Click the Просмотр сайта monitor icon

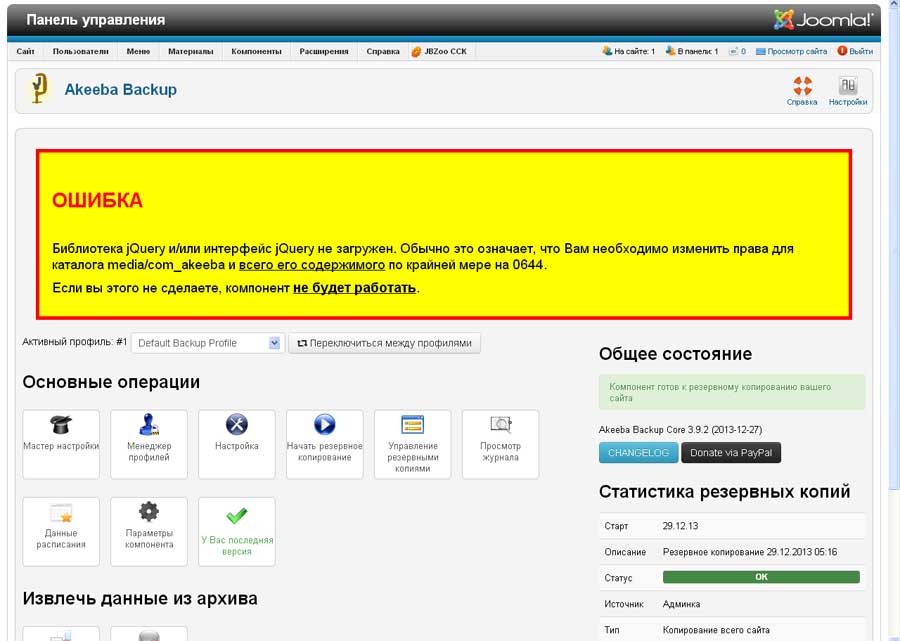761,52
